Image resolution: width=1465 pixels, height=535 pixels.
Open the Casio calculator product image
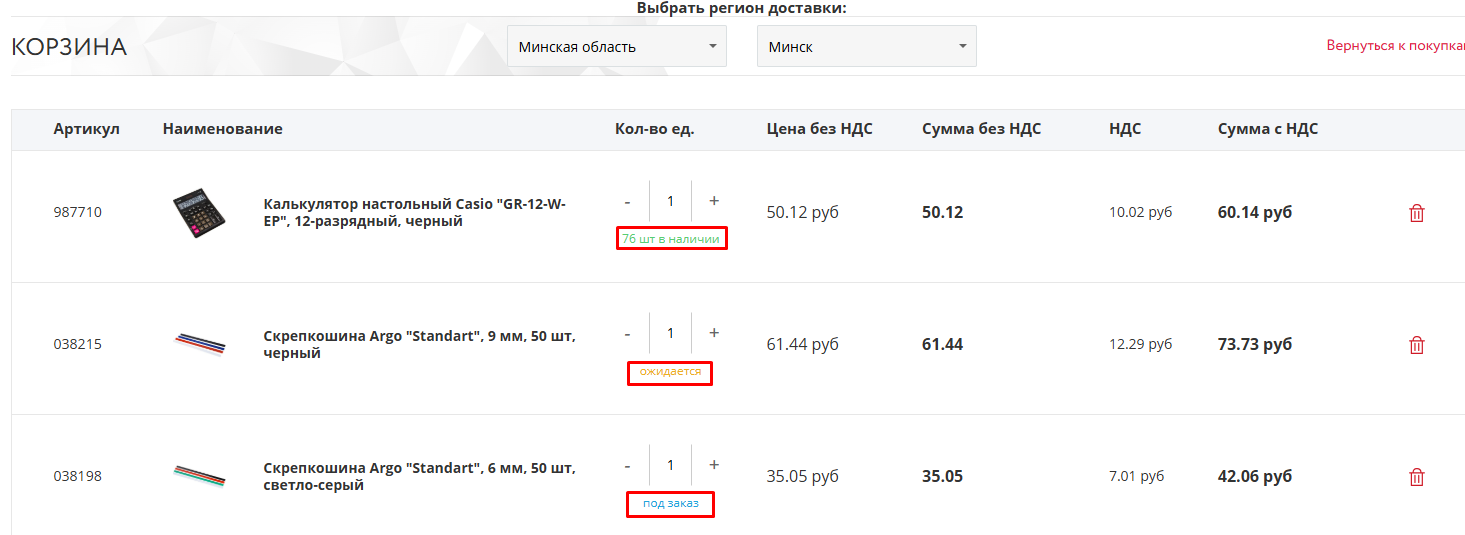200,213
